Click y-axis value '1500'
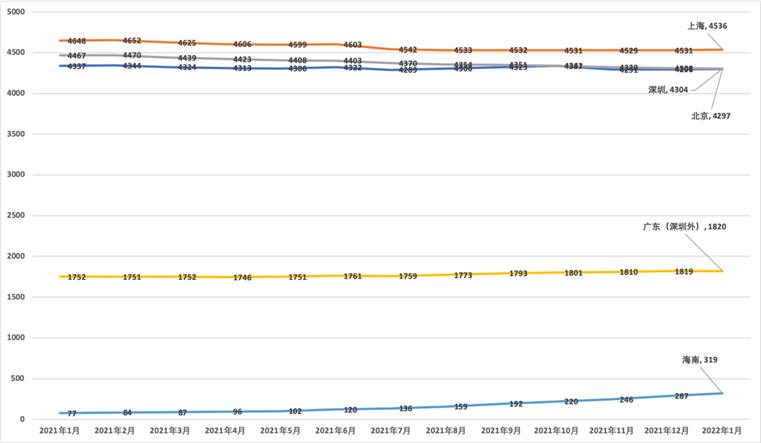The width and height of the screenshot is (761, 443). (16, 297)
